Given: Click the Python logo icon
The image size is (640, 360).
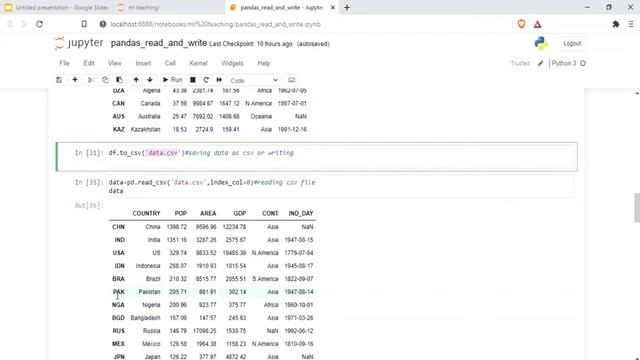Looking at the screenshot, I should click(x=541, y=43).
